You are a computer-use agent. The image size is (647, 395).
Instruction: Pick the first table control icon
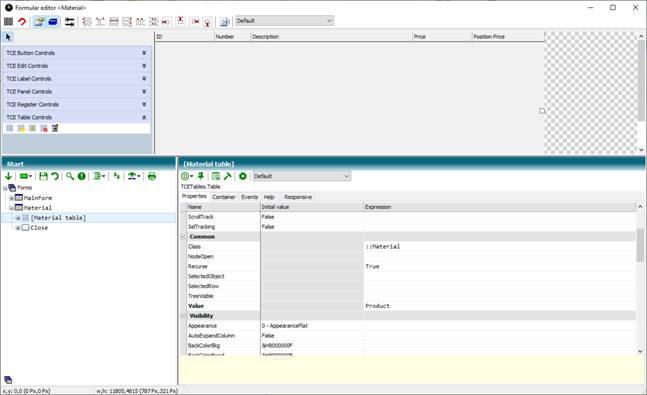coord(9,128)
